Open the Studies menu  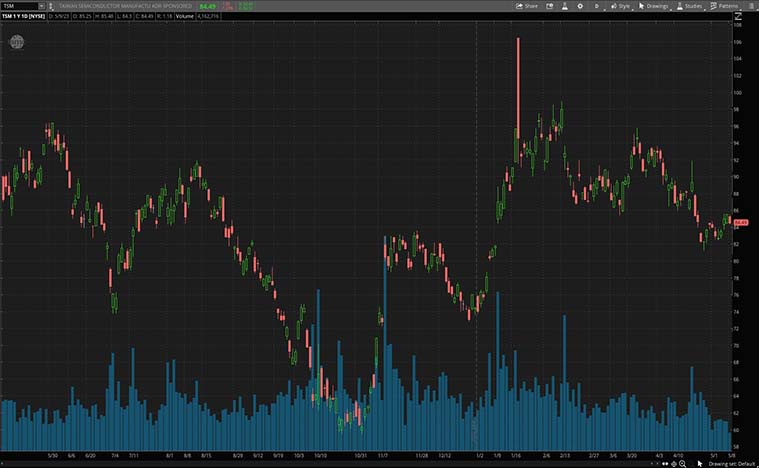(689, 6)
